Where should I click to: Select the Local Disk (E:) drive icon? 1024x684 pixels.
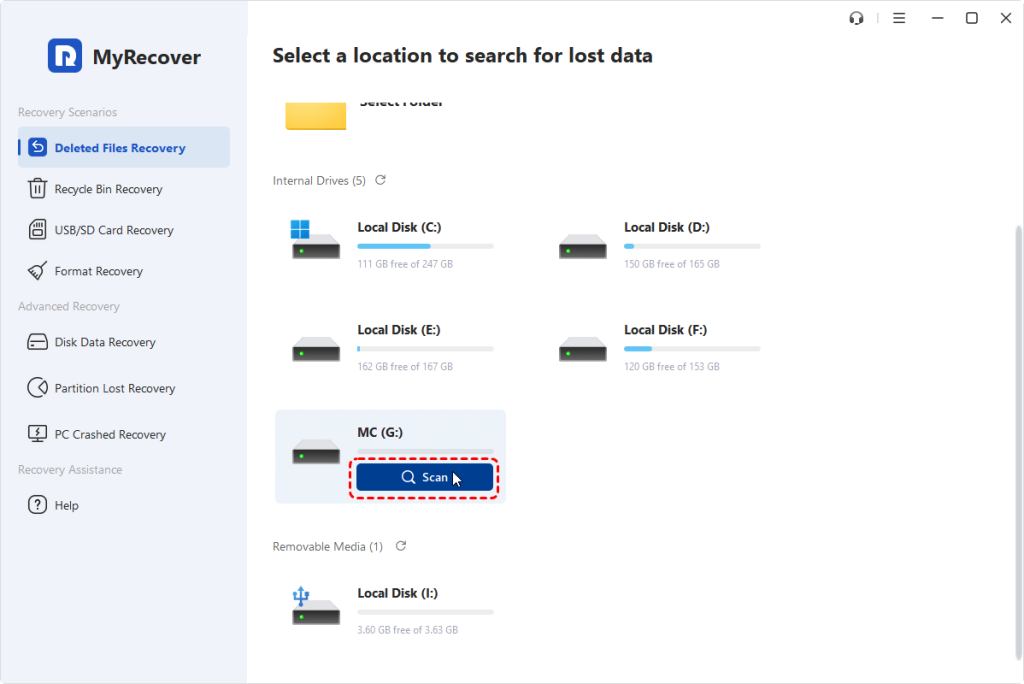point(315,349)
